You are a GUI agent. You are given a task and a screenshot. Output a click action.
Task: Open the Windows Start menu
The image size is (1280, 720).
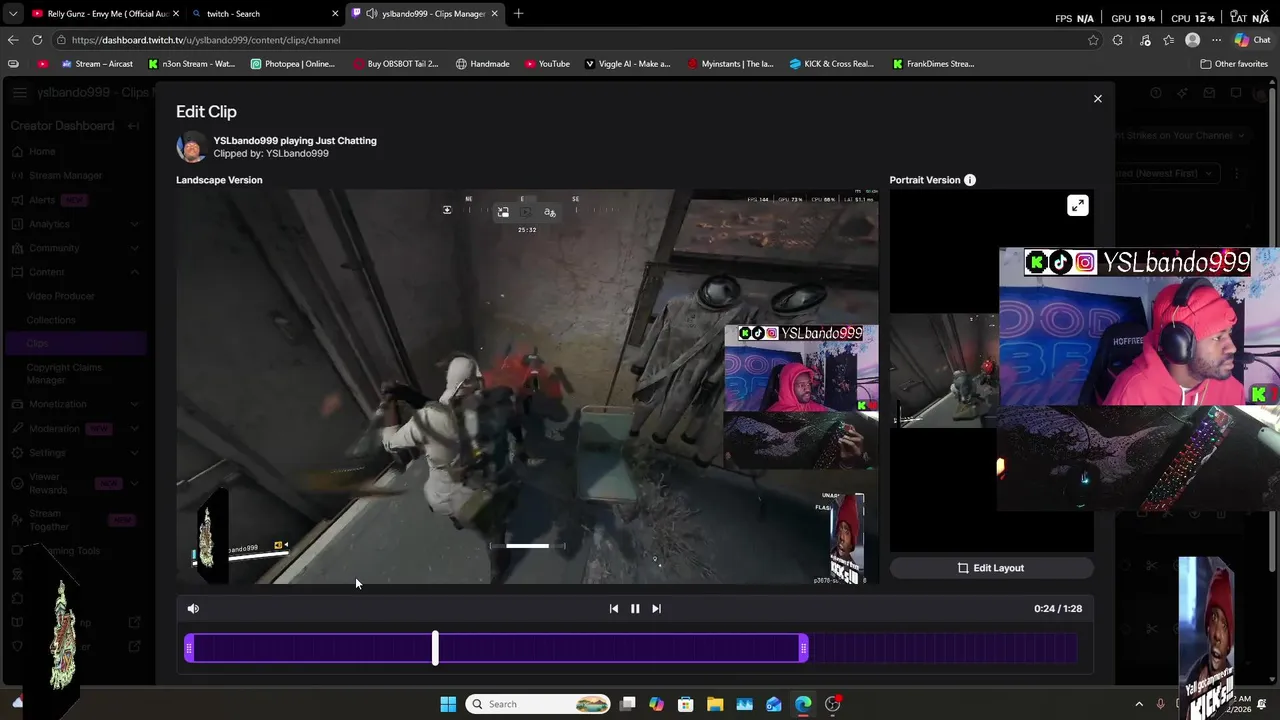click(448, 704)
